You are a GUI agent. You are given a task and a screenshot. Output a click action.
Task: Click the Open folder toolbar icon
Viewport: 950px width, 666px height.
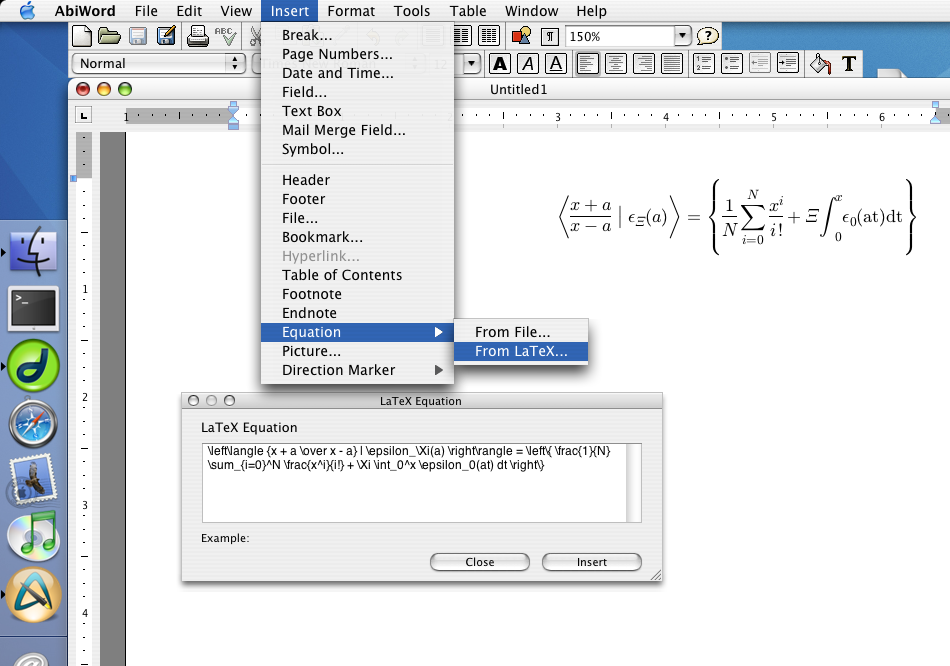click(x=109, y=36)
